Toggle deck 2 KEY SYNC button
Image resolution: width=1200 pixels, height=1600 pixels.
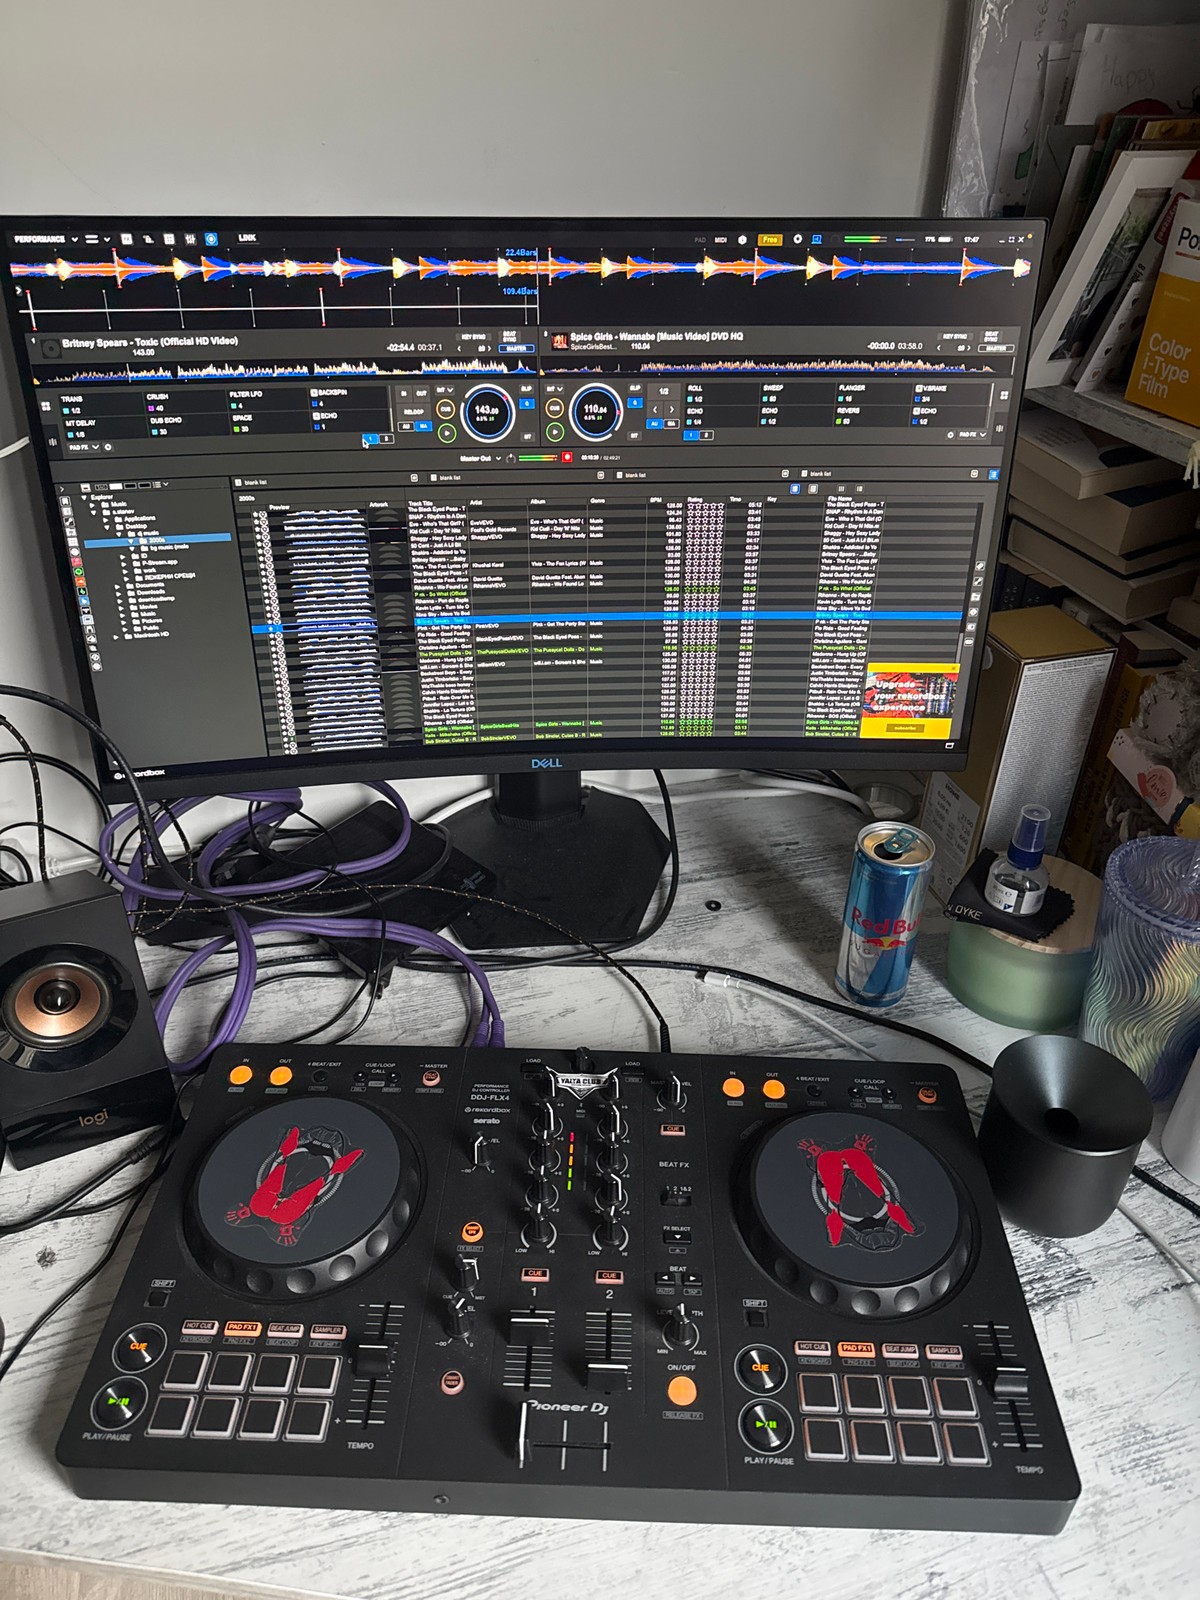pyautogui.click(x=954, y=337)
